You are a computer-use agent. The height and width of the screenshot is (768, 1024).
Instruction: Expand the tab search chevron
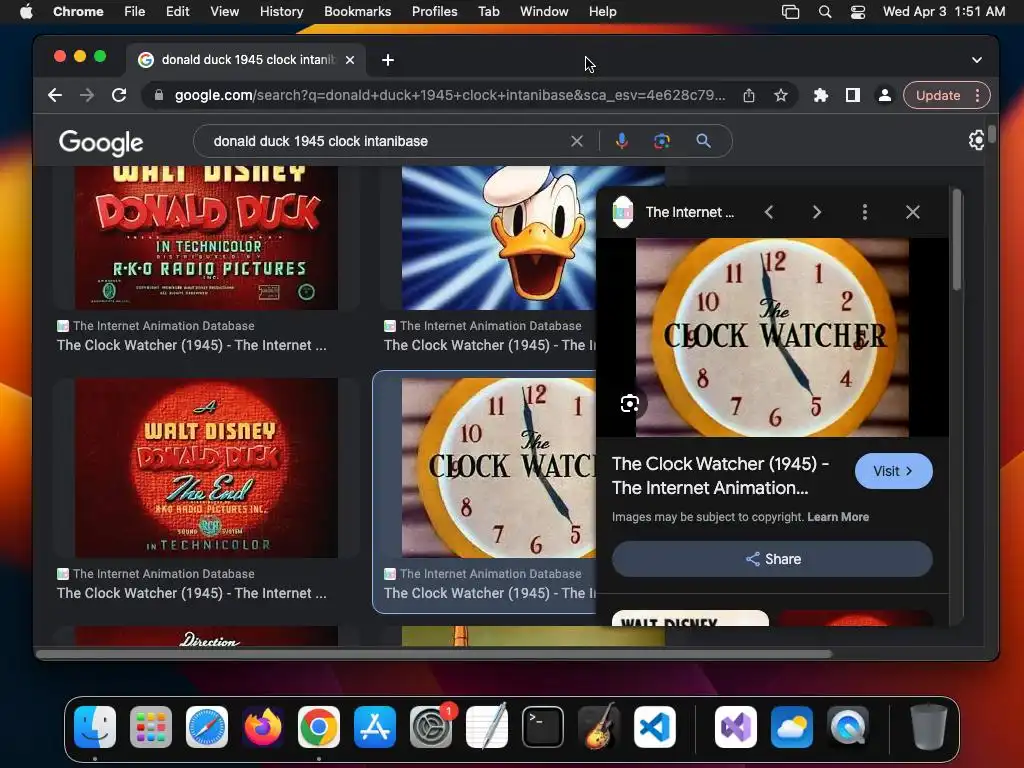[976, 60]
